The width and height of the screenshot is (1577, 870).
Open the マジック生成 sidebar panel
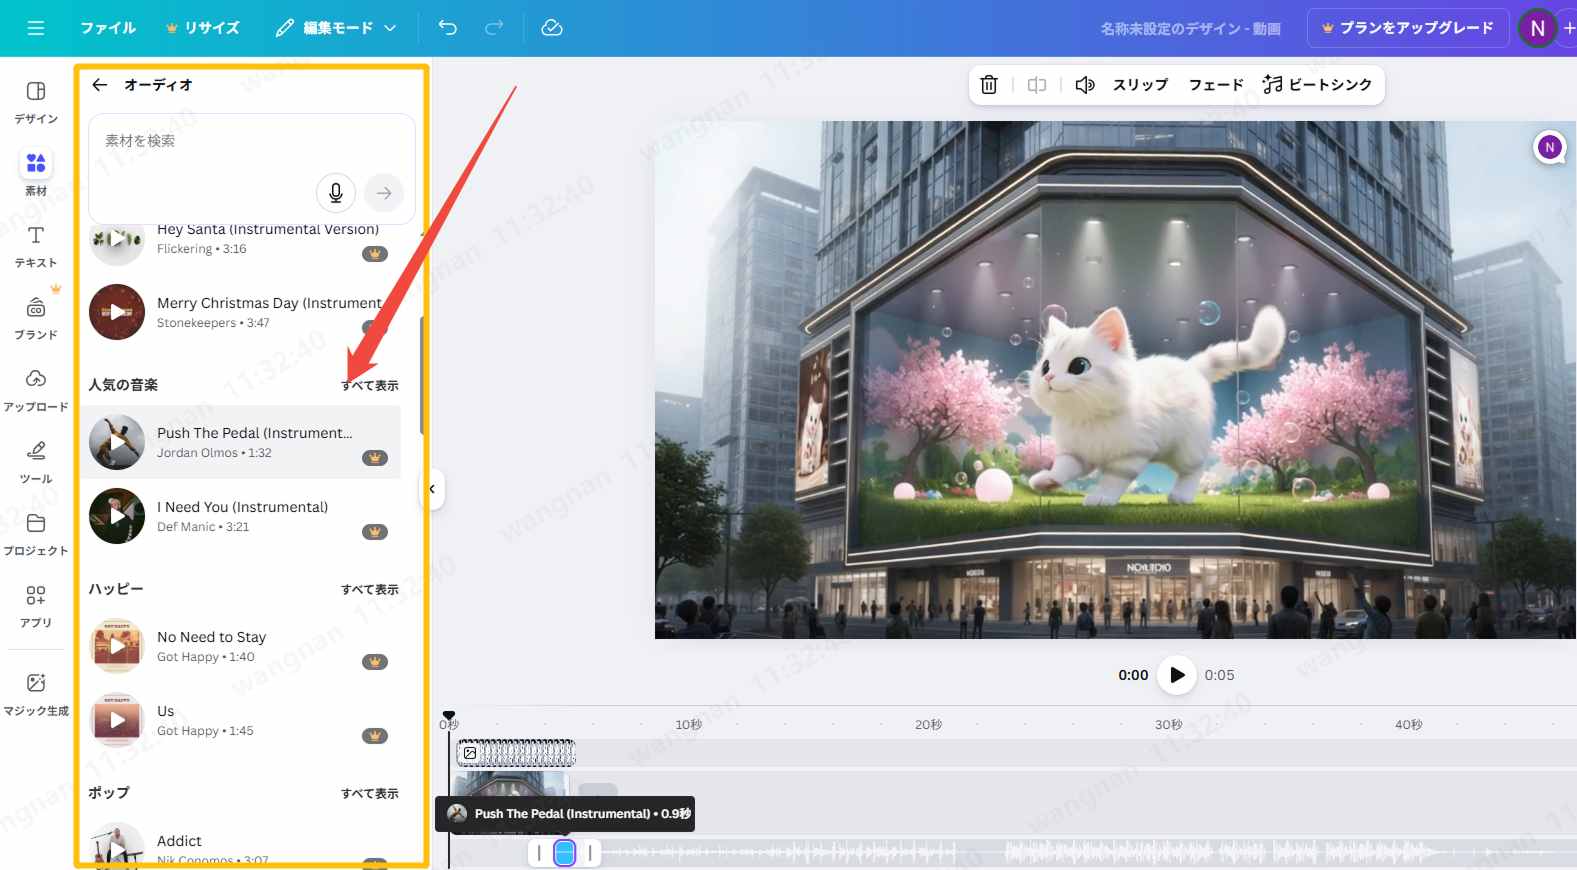[x=36, y=694]
